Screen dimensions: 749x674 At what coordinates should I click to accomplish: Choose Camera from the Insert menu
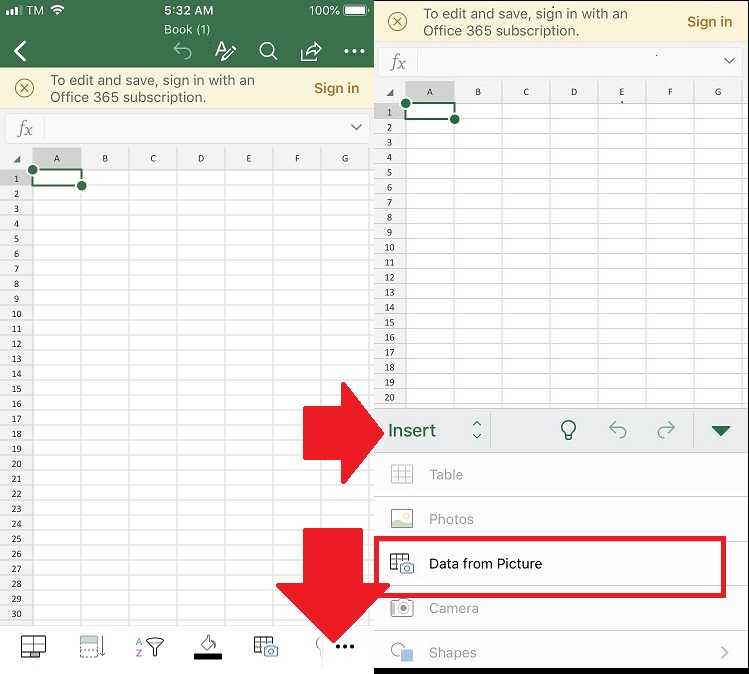point(561,608)
